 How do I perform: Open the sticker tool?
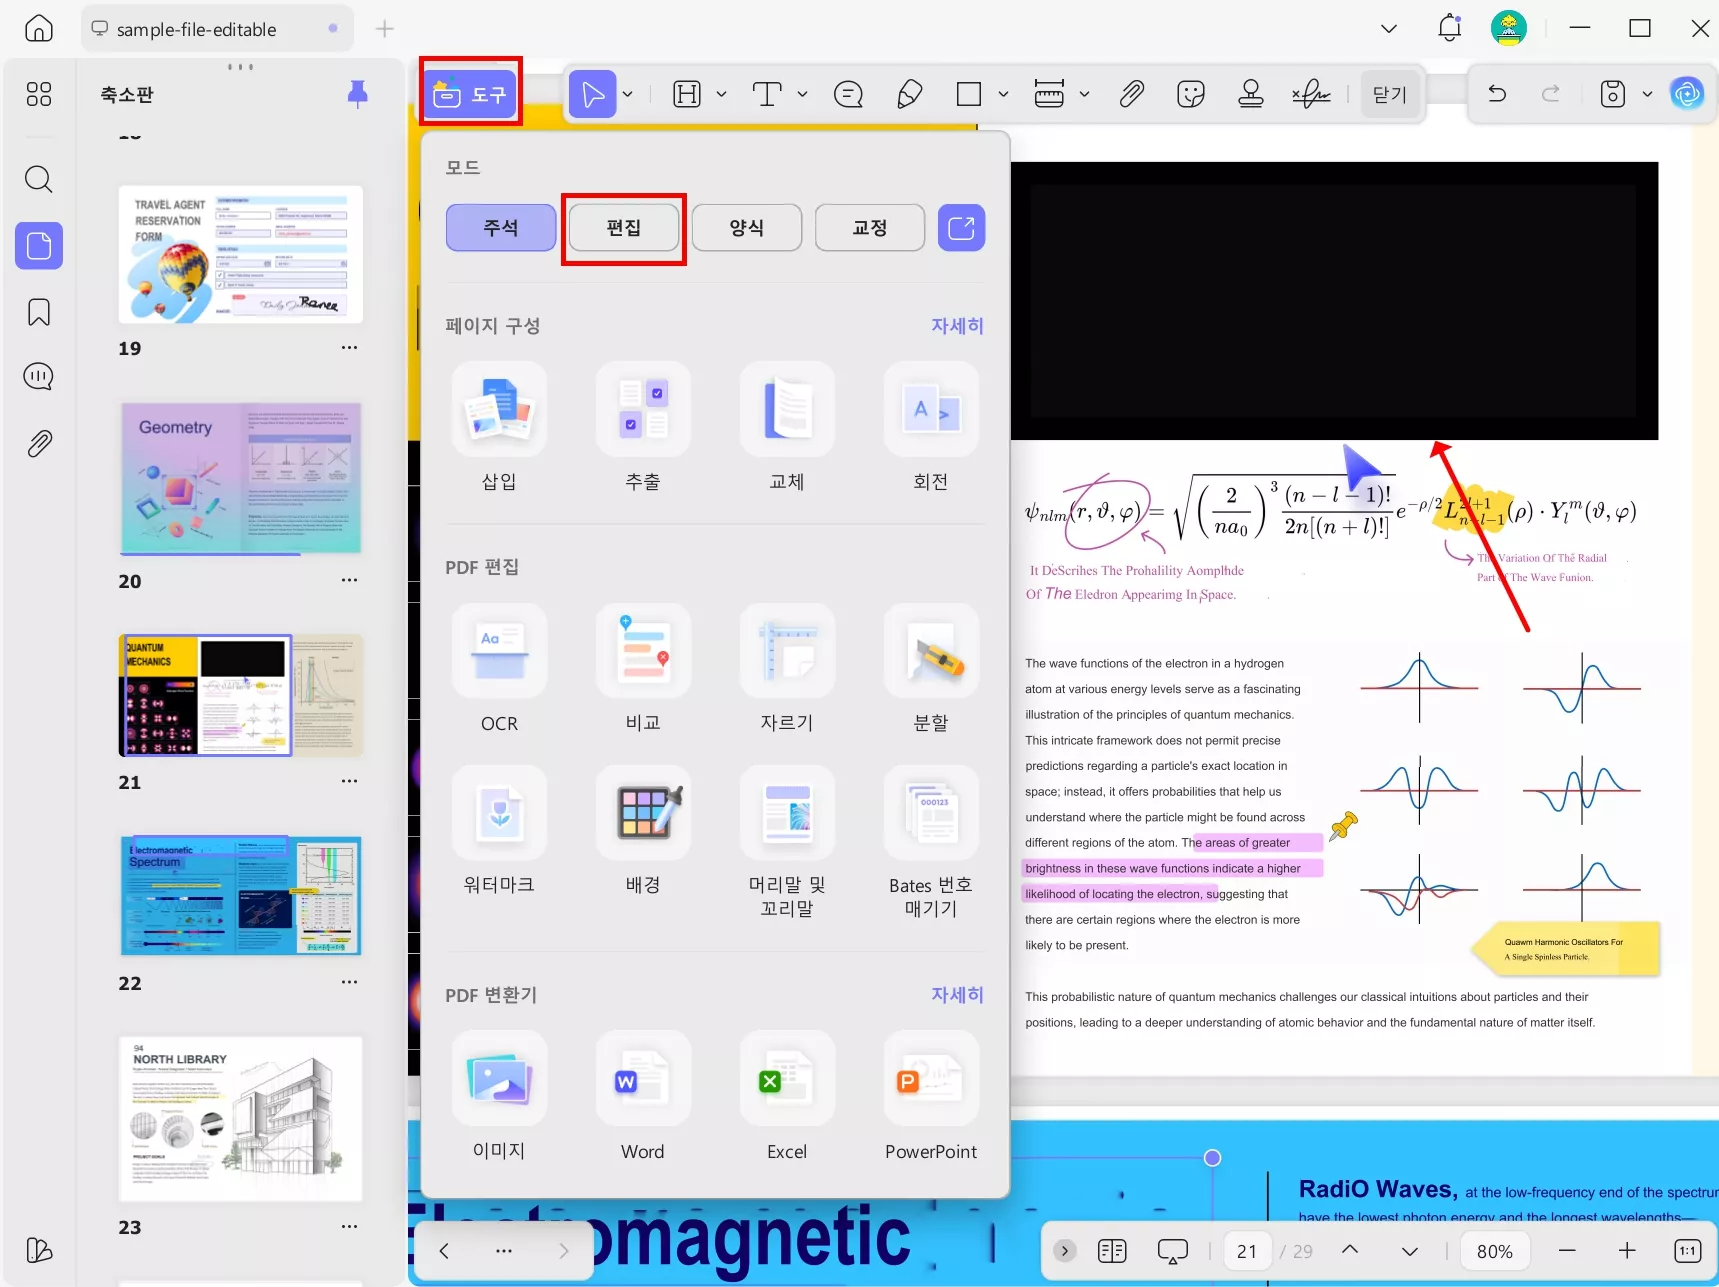point(1191,94)
